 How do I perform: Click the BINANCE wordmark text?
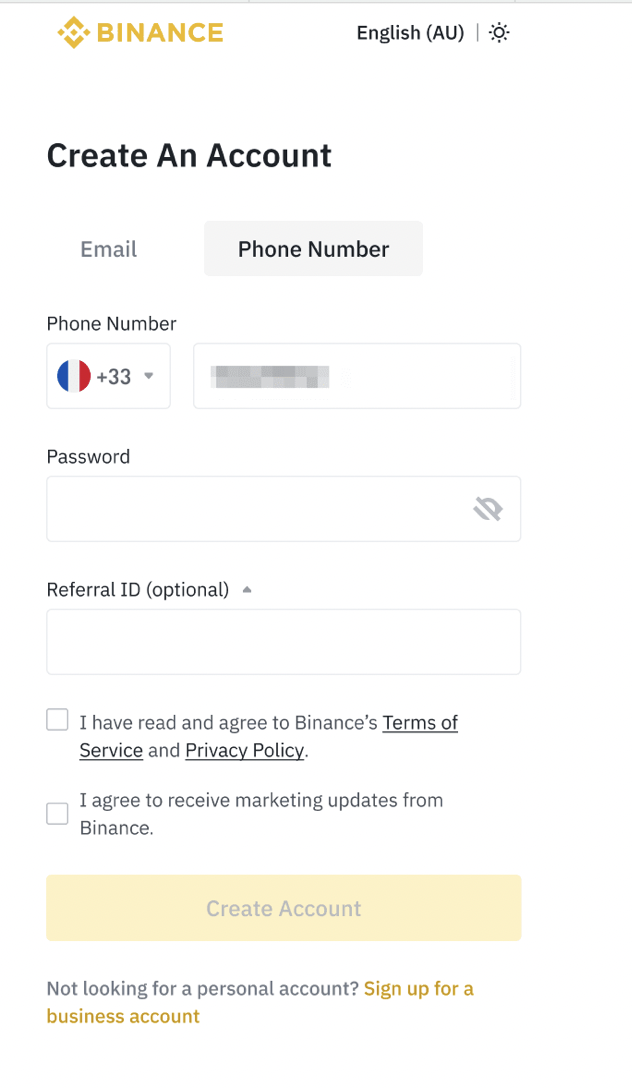[x=160, y=33]
